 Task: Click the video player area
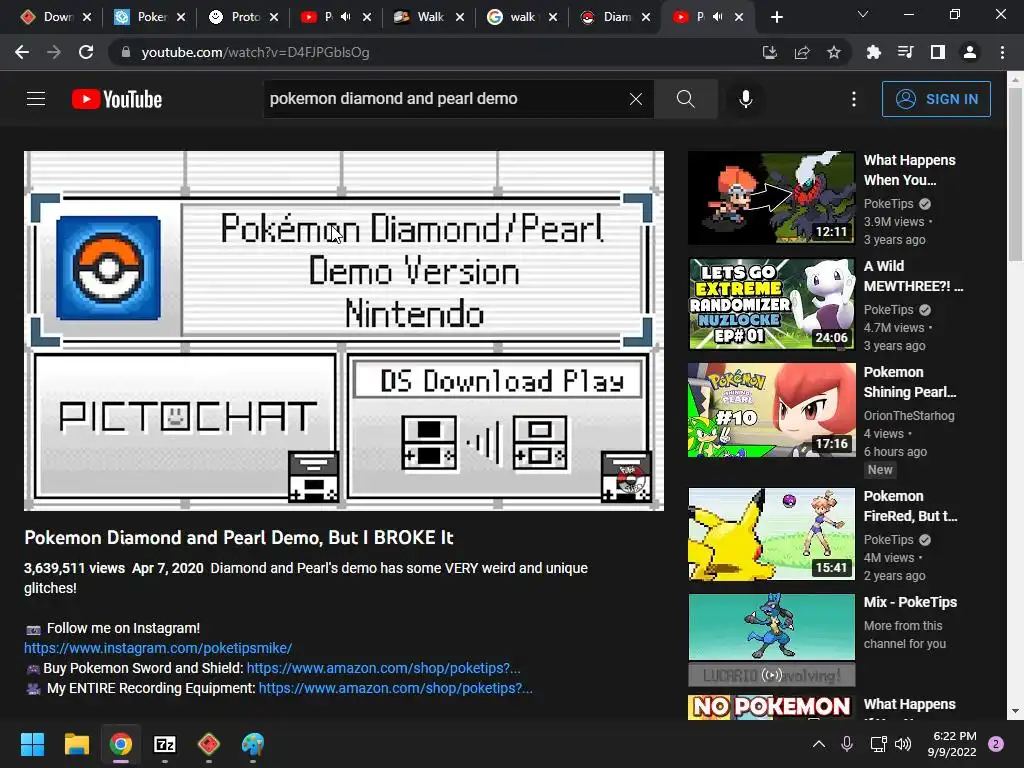click(344, 330)
